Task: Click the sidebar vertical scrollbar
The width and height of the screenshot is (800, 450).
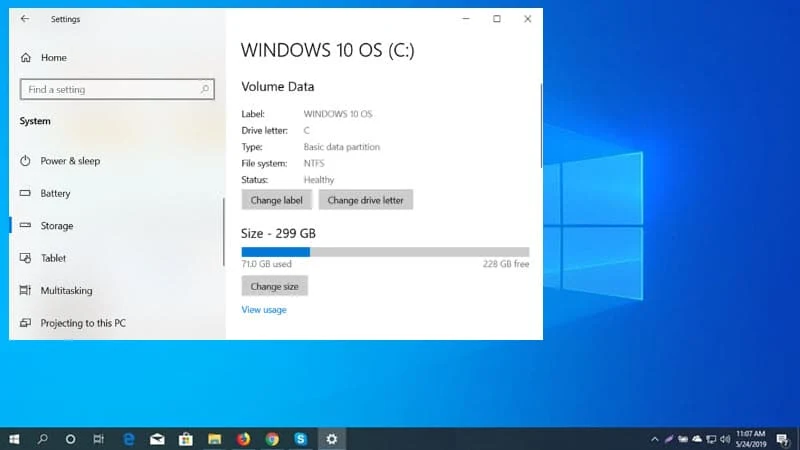Action: [x=223, y=232]
